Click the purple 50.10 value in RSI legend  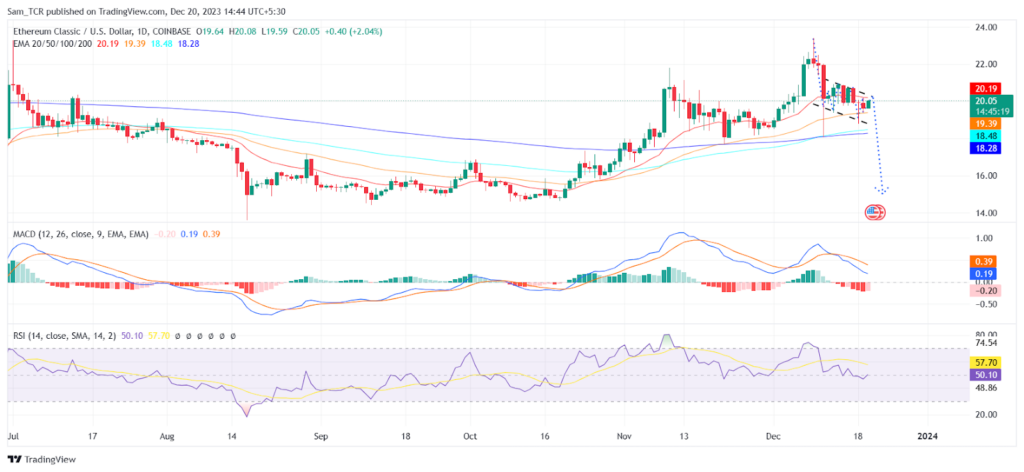pos(133,335)
